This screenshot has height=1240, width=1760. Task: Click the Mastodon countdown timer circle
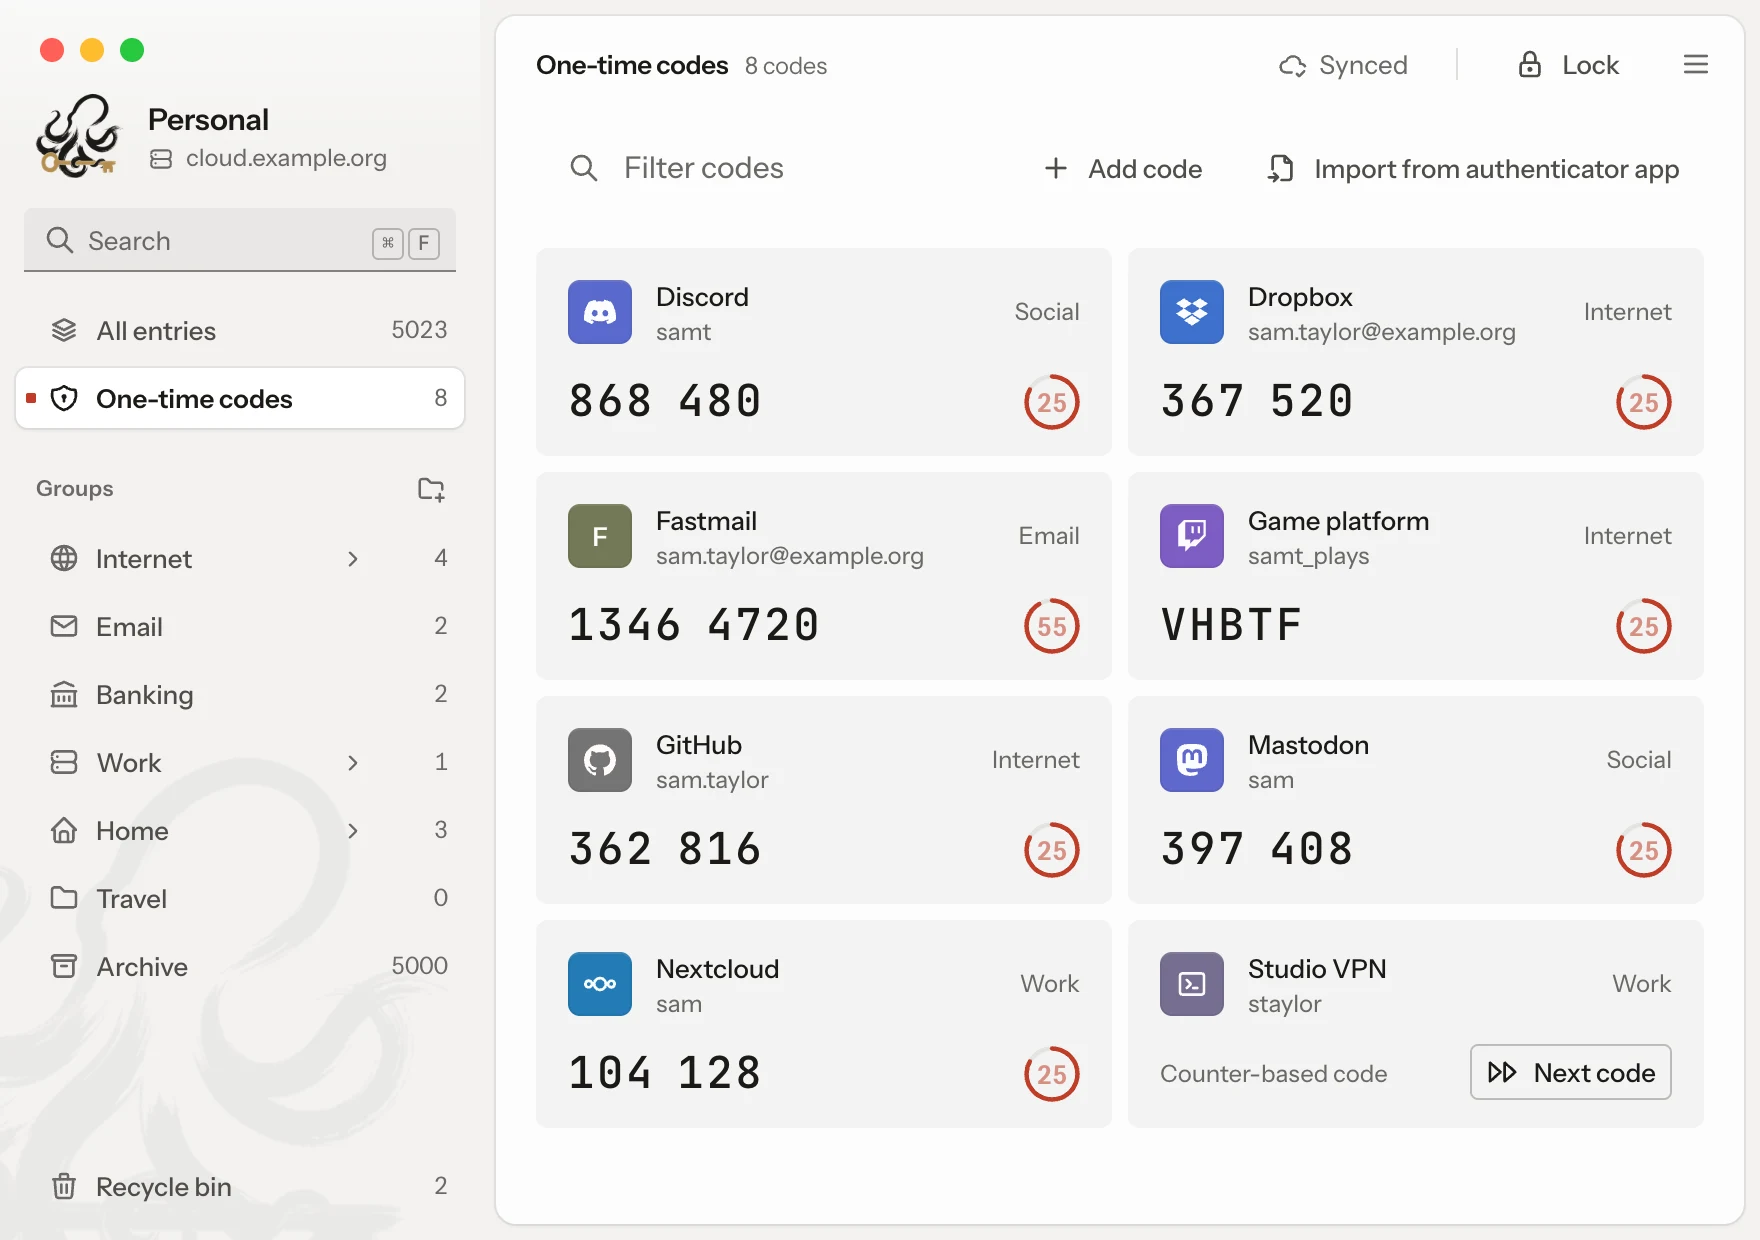point(1644,850)
